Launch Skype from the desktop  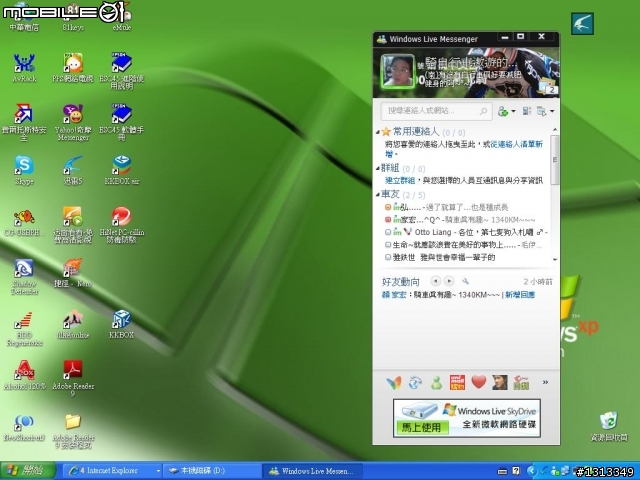click(24, 170)
